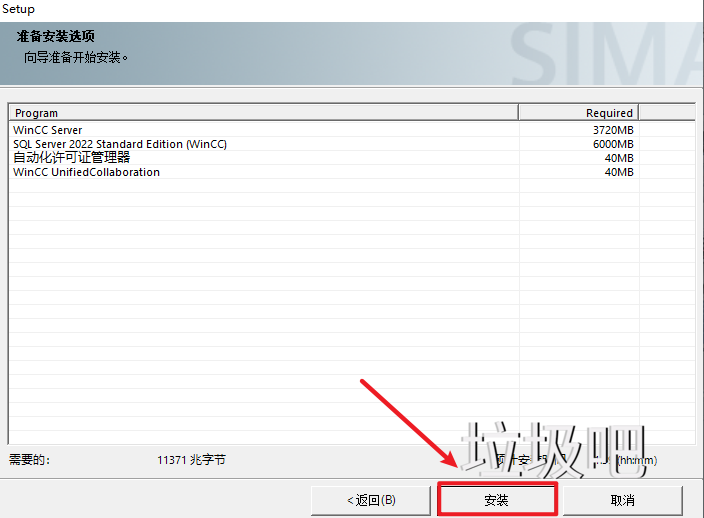
Task: Choose the WinCC UnifiedCollaboration entry
Action: (x=86, y=172)
